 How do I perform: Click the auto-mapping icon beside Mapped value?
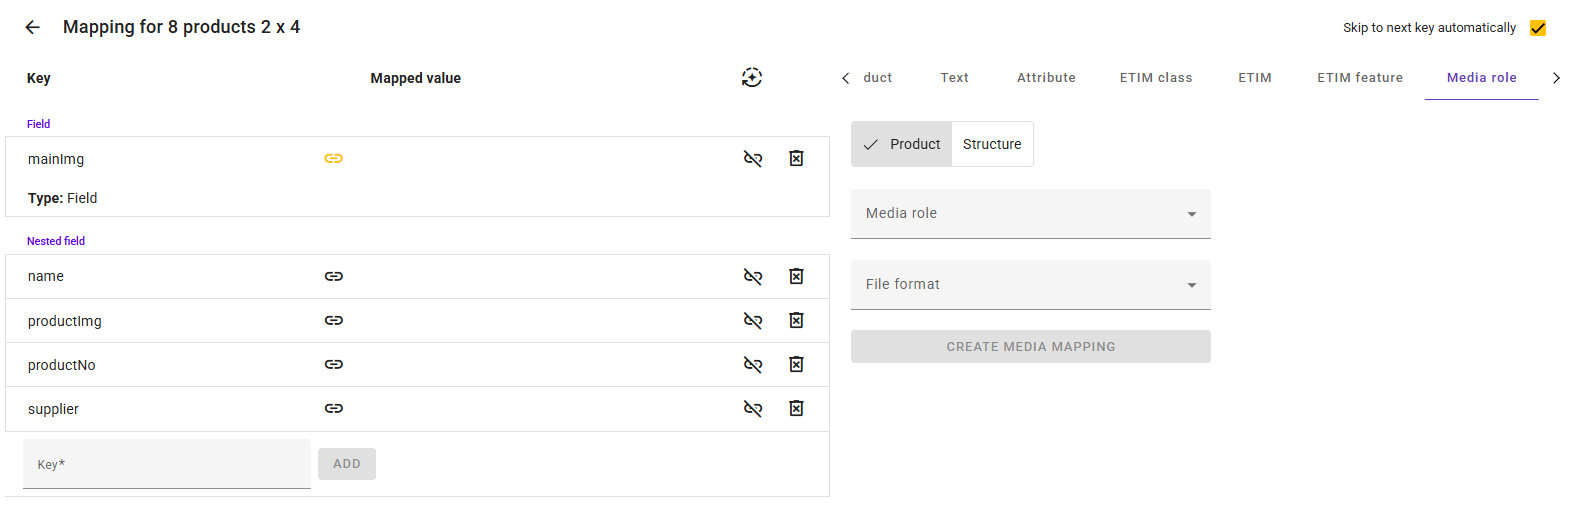(752, 78)
